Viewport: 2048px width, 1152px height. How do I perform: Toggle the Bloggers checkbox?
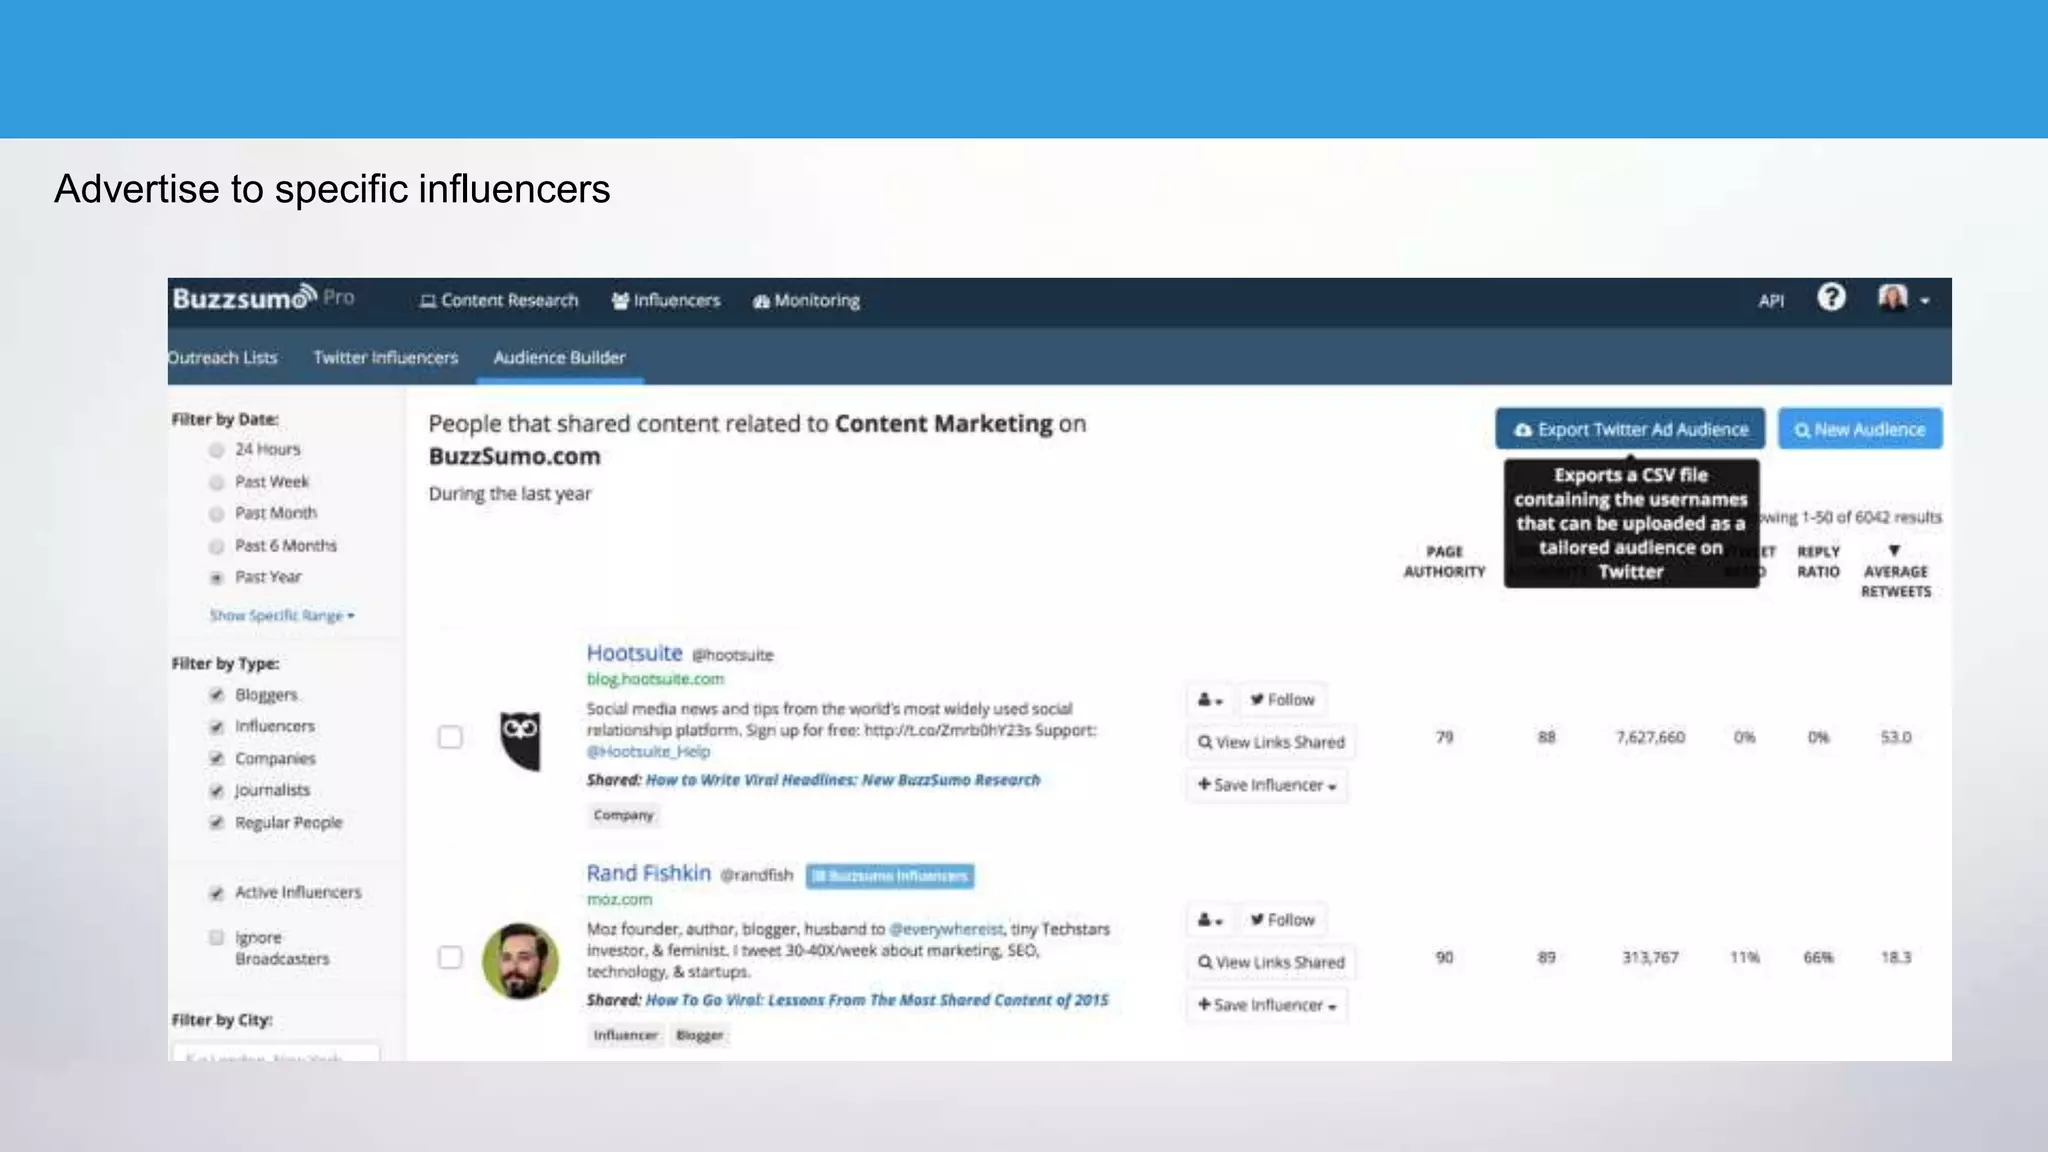point(216,695)
